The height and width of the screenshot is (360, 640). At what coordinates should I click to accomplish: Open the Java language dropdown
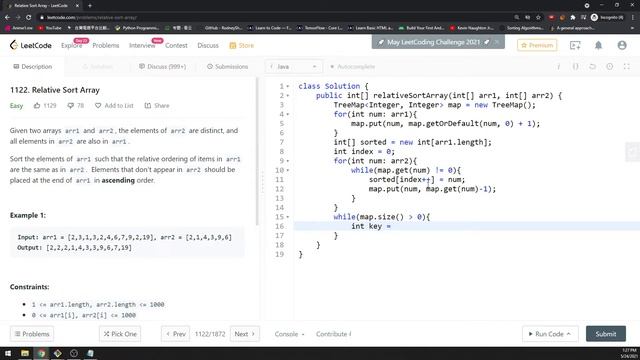(294, 67)
